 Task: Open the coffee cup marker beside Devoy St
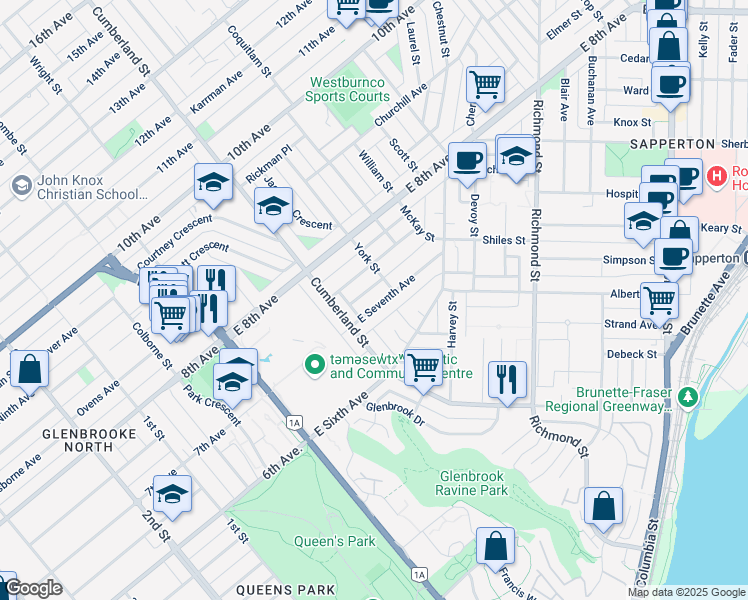coord(467,162)
